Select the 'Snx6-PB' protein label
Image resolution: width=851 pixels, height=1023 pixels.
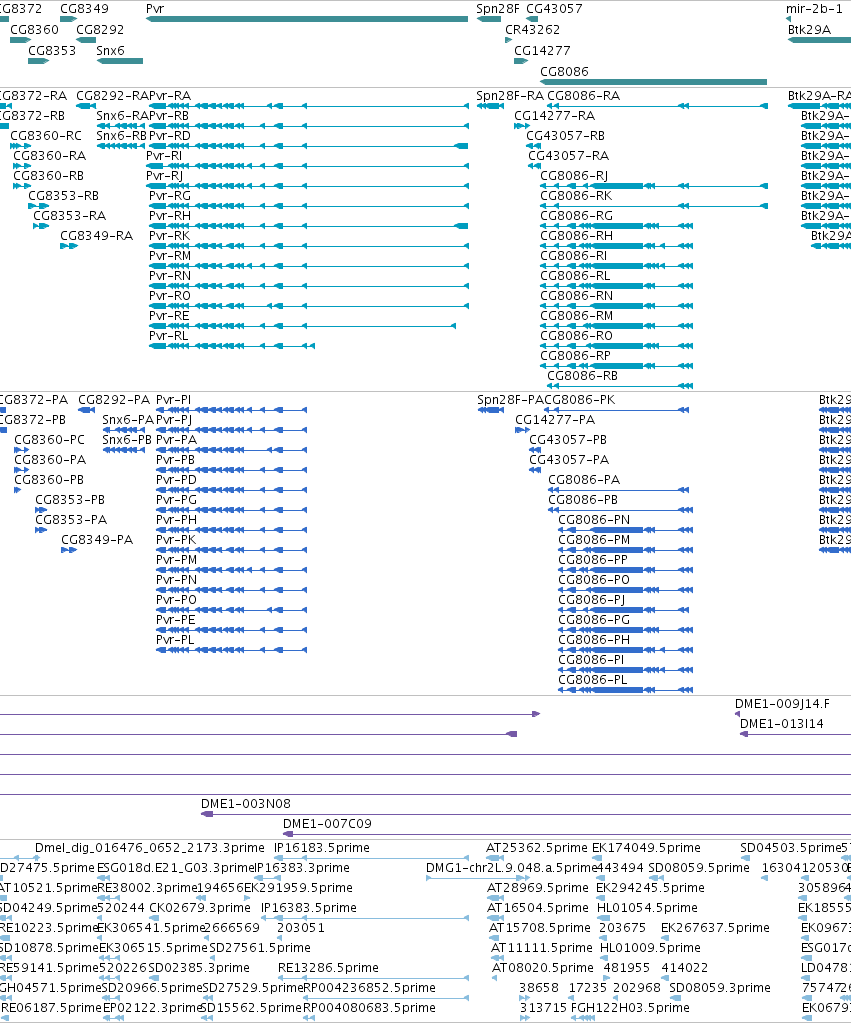click(127, 439)
